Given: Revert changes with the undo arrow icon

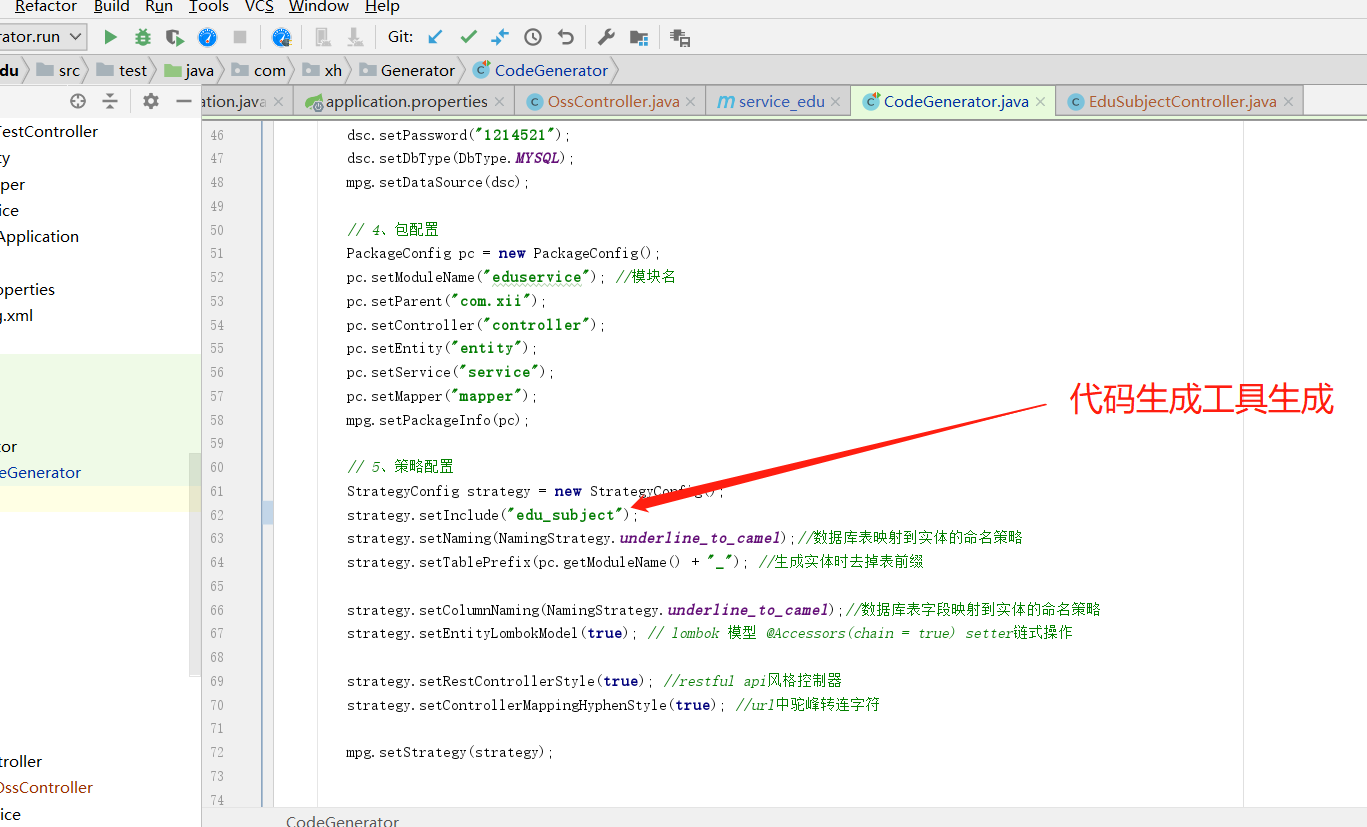Looking at the screenshot, I should point(566,37).
